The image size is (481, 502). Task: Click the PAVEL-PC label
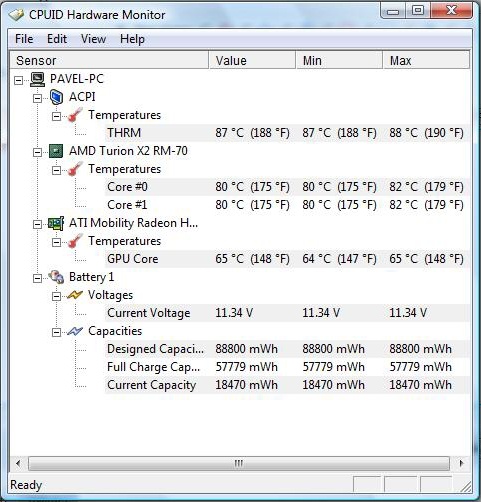click(77, 79)
